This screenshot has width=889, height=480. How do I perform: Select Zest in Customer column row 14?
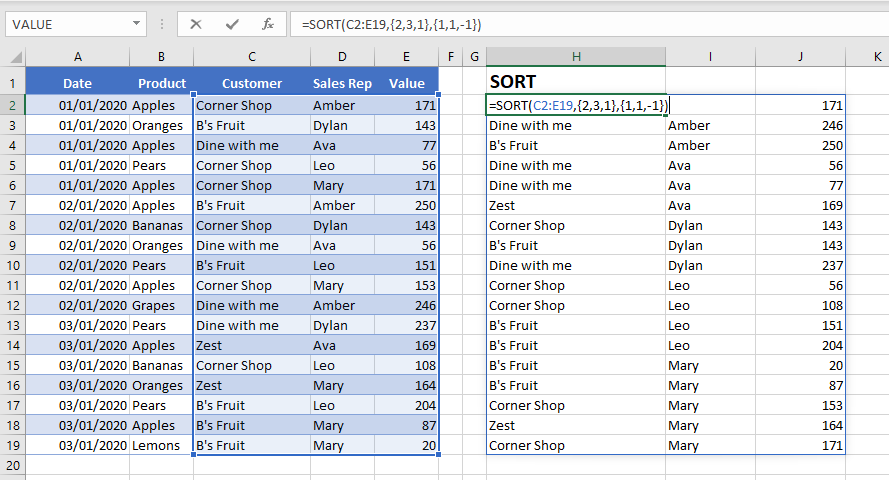click(252, 346)
